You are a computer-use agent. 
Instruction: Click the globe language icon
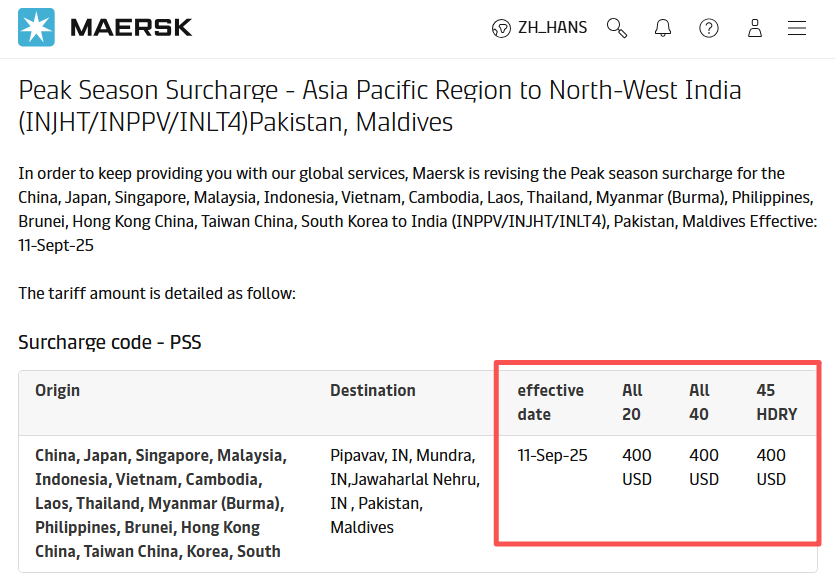tap(501, 28)
